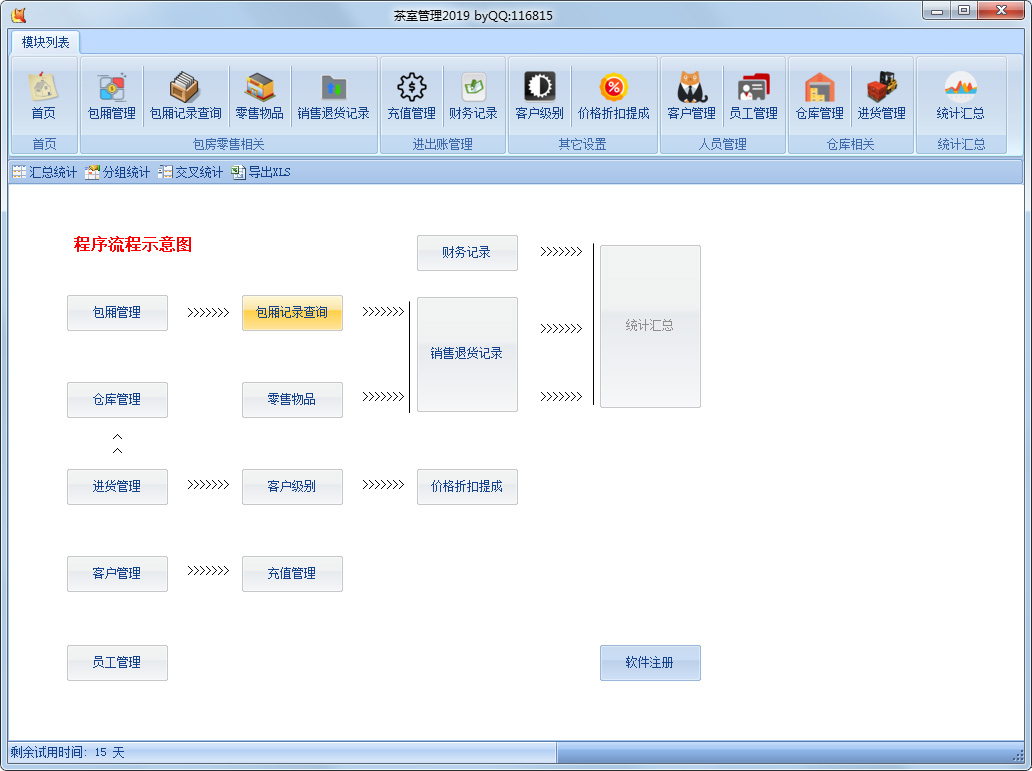
Task: Click the 仓库相关 group label
Action: click(850, 144)
